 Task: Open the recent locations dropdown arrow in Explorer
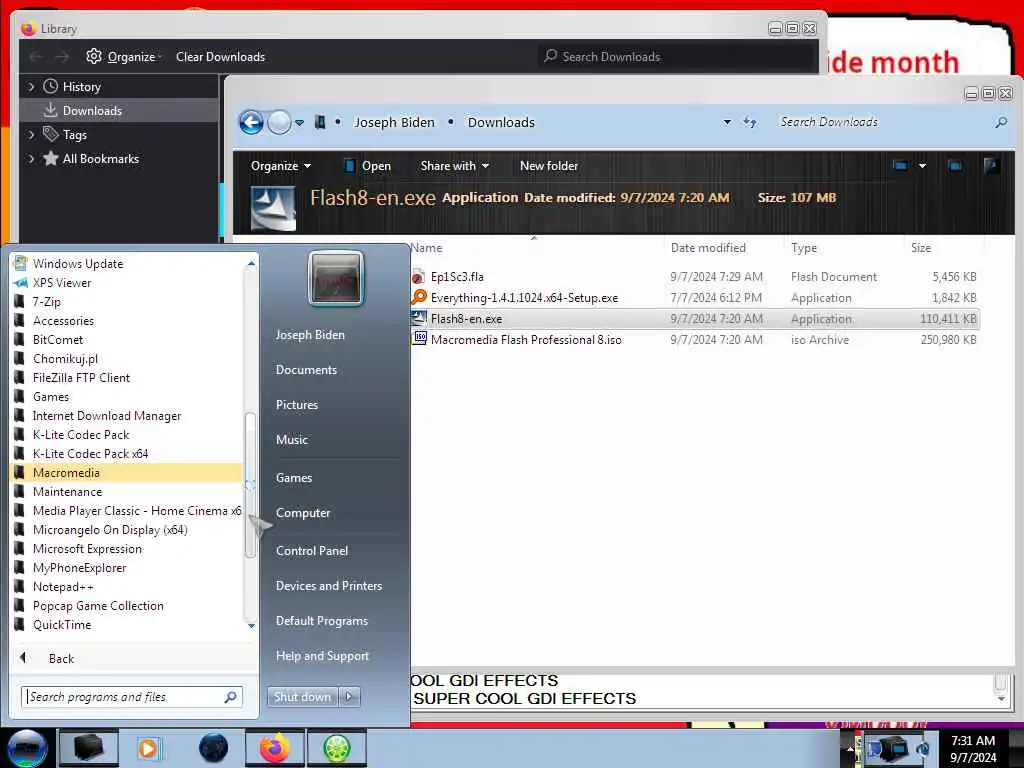[299, 123]
